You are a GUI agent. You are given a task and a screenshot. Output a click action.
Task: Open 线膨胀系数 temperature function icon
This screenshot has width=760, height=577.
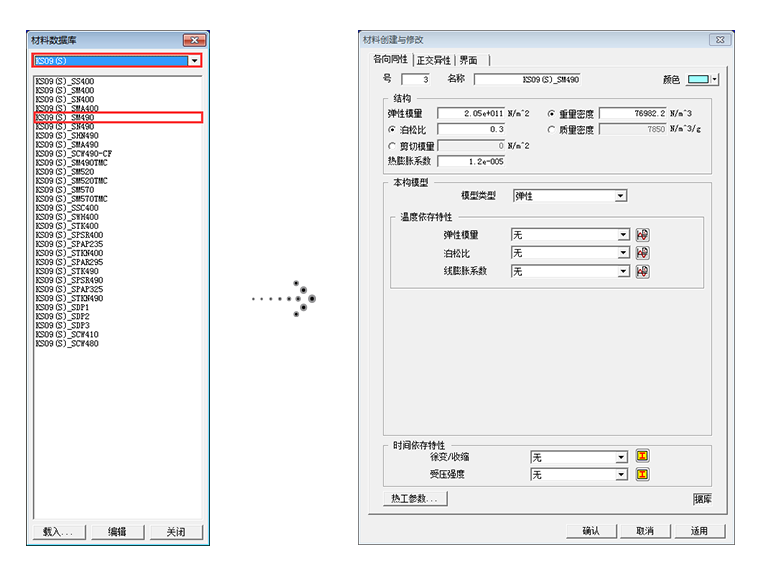click(642, 271)
